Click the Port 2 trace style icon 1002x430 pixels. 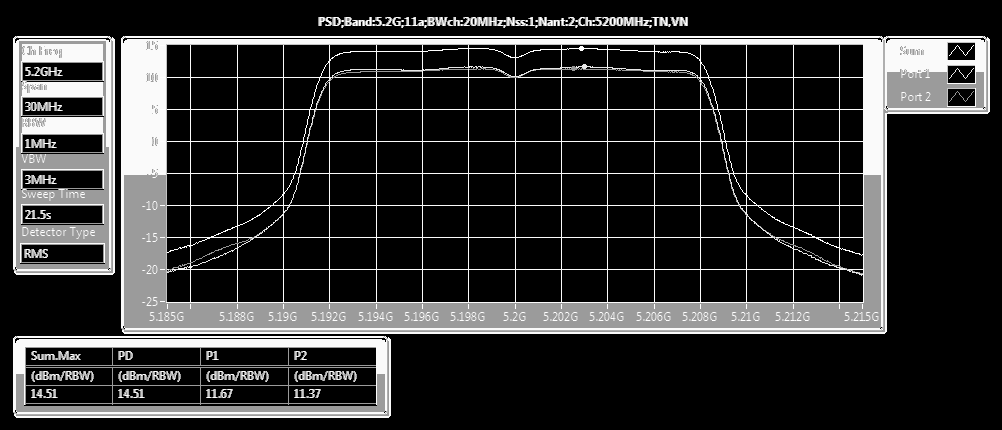pos(962,96)
